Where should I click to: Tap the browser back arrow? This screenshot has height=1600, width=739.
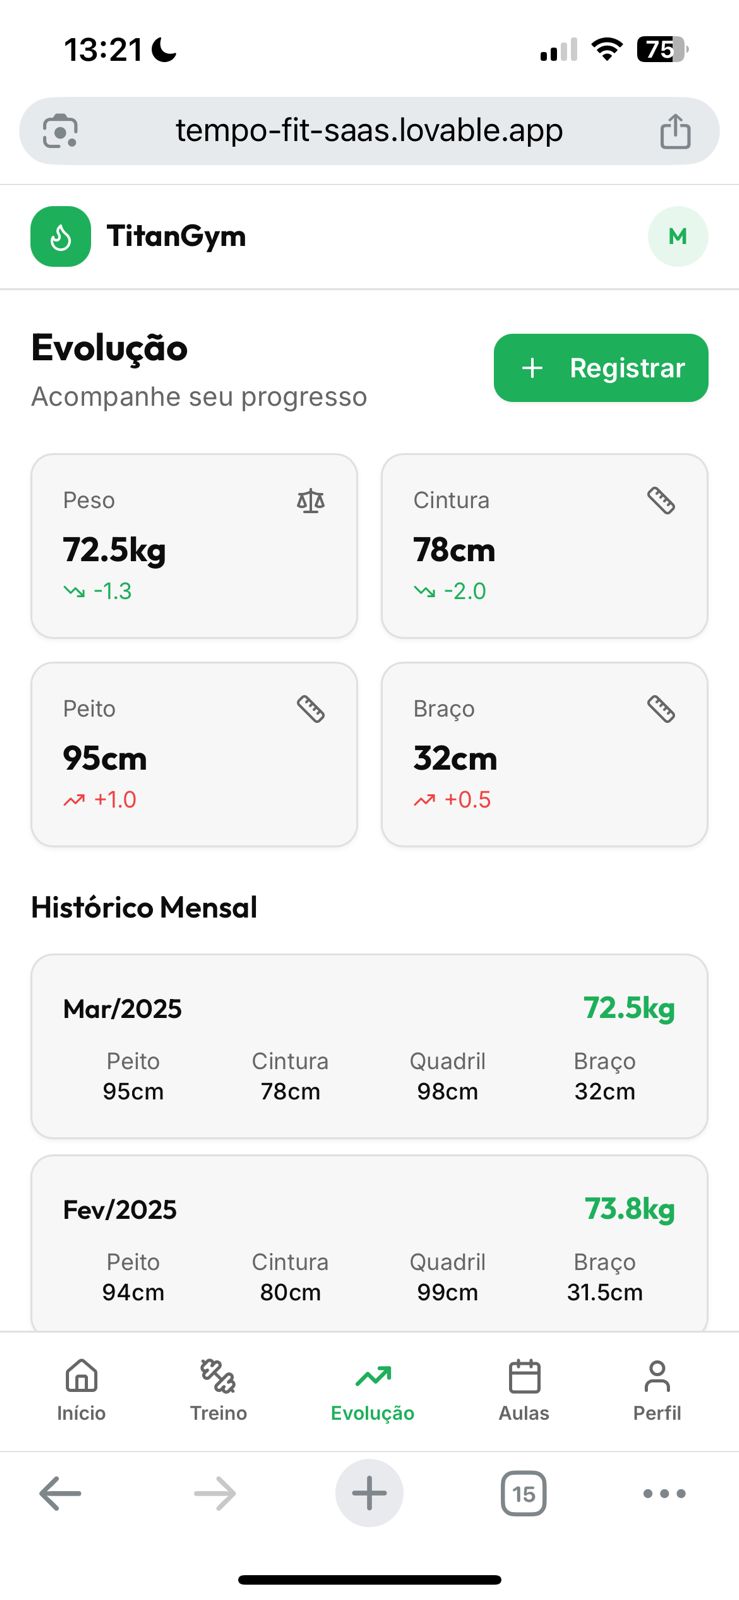coord(60,1494)
